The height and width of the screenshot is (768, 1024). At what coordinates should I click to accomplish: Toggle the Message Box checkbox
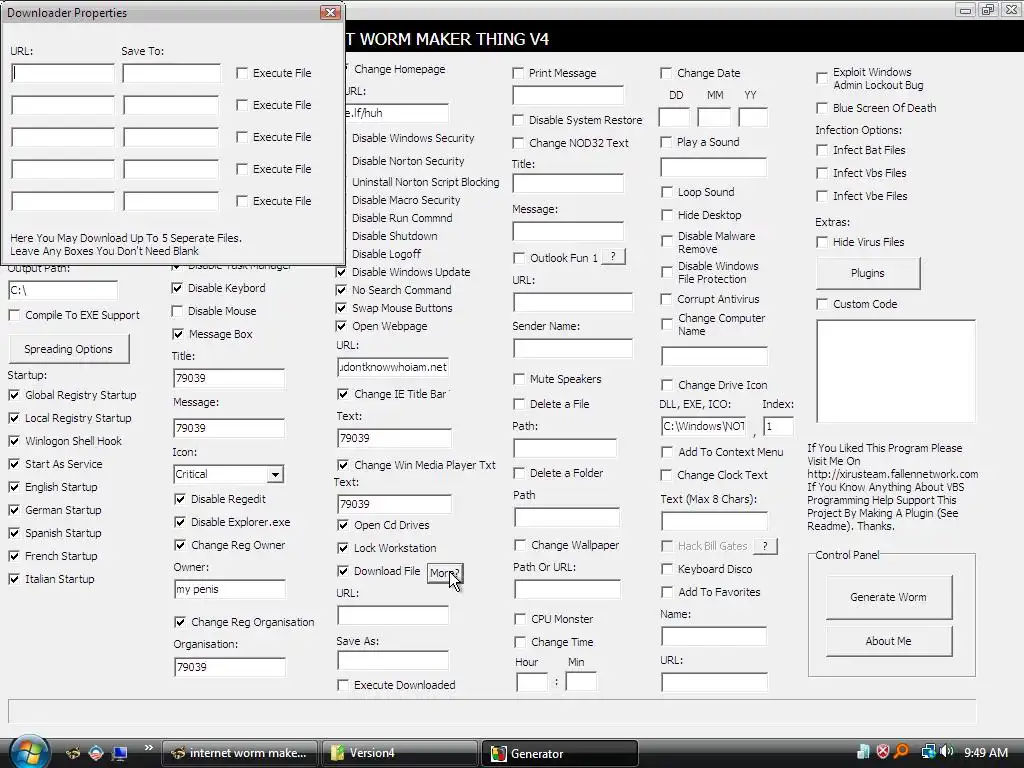pyautogui.click(x=178, y=334)
